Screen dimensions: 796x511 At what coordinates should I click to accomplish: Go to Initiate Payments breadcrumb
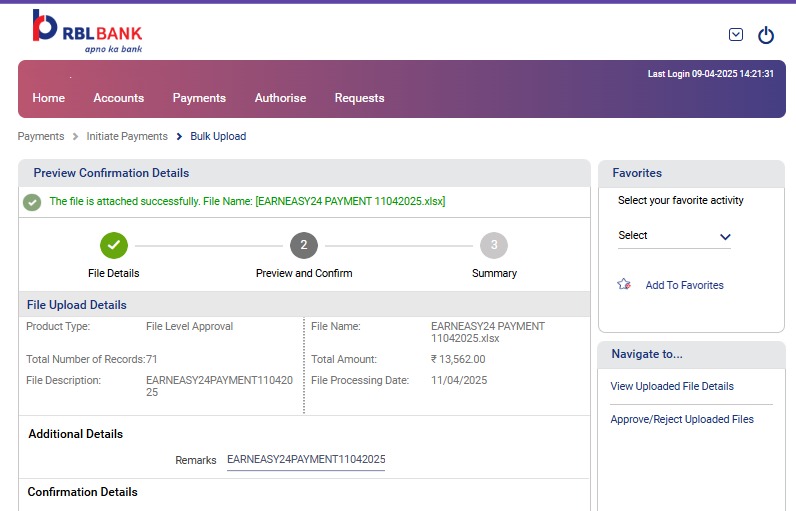point(127,137)
